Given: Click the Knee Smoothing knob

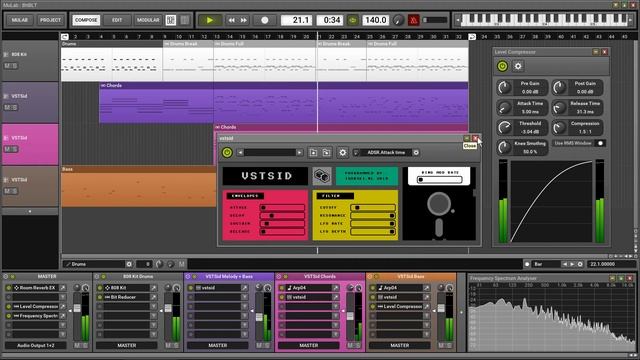Looking at the screenshot, I should (x=504, y=147).
